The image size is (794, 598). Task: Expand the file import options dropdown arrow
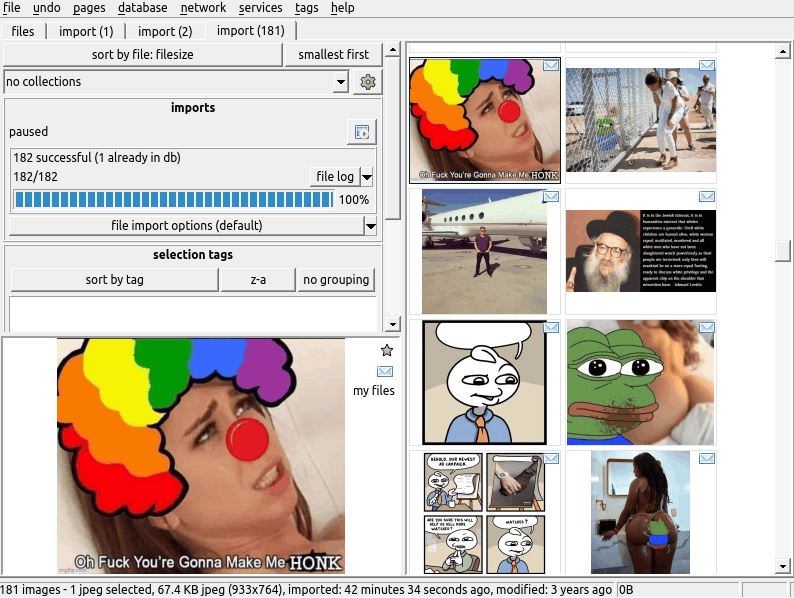coord(371,226)
